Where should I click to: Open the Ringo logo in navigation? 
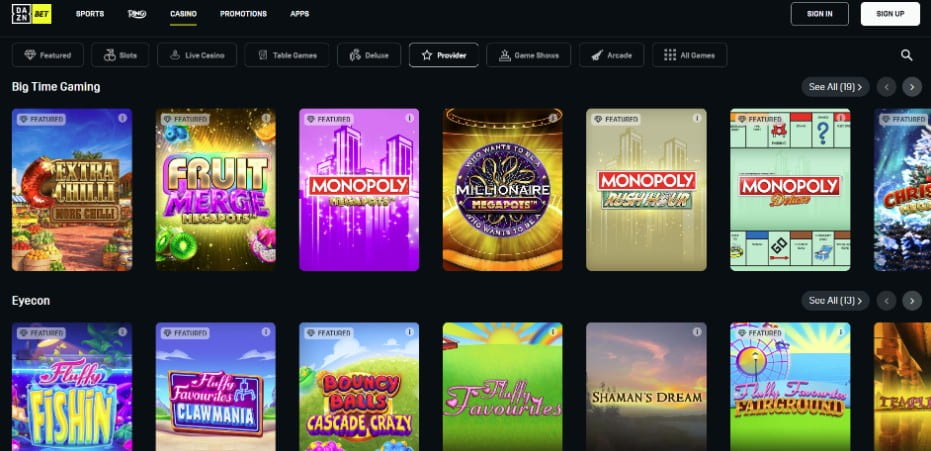pyautogui.click(x=137, y=14)
